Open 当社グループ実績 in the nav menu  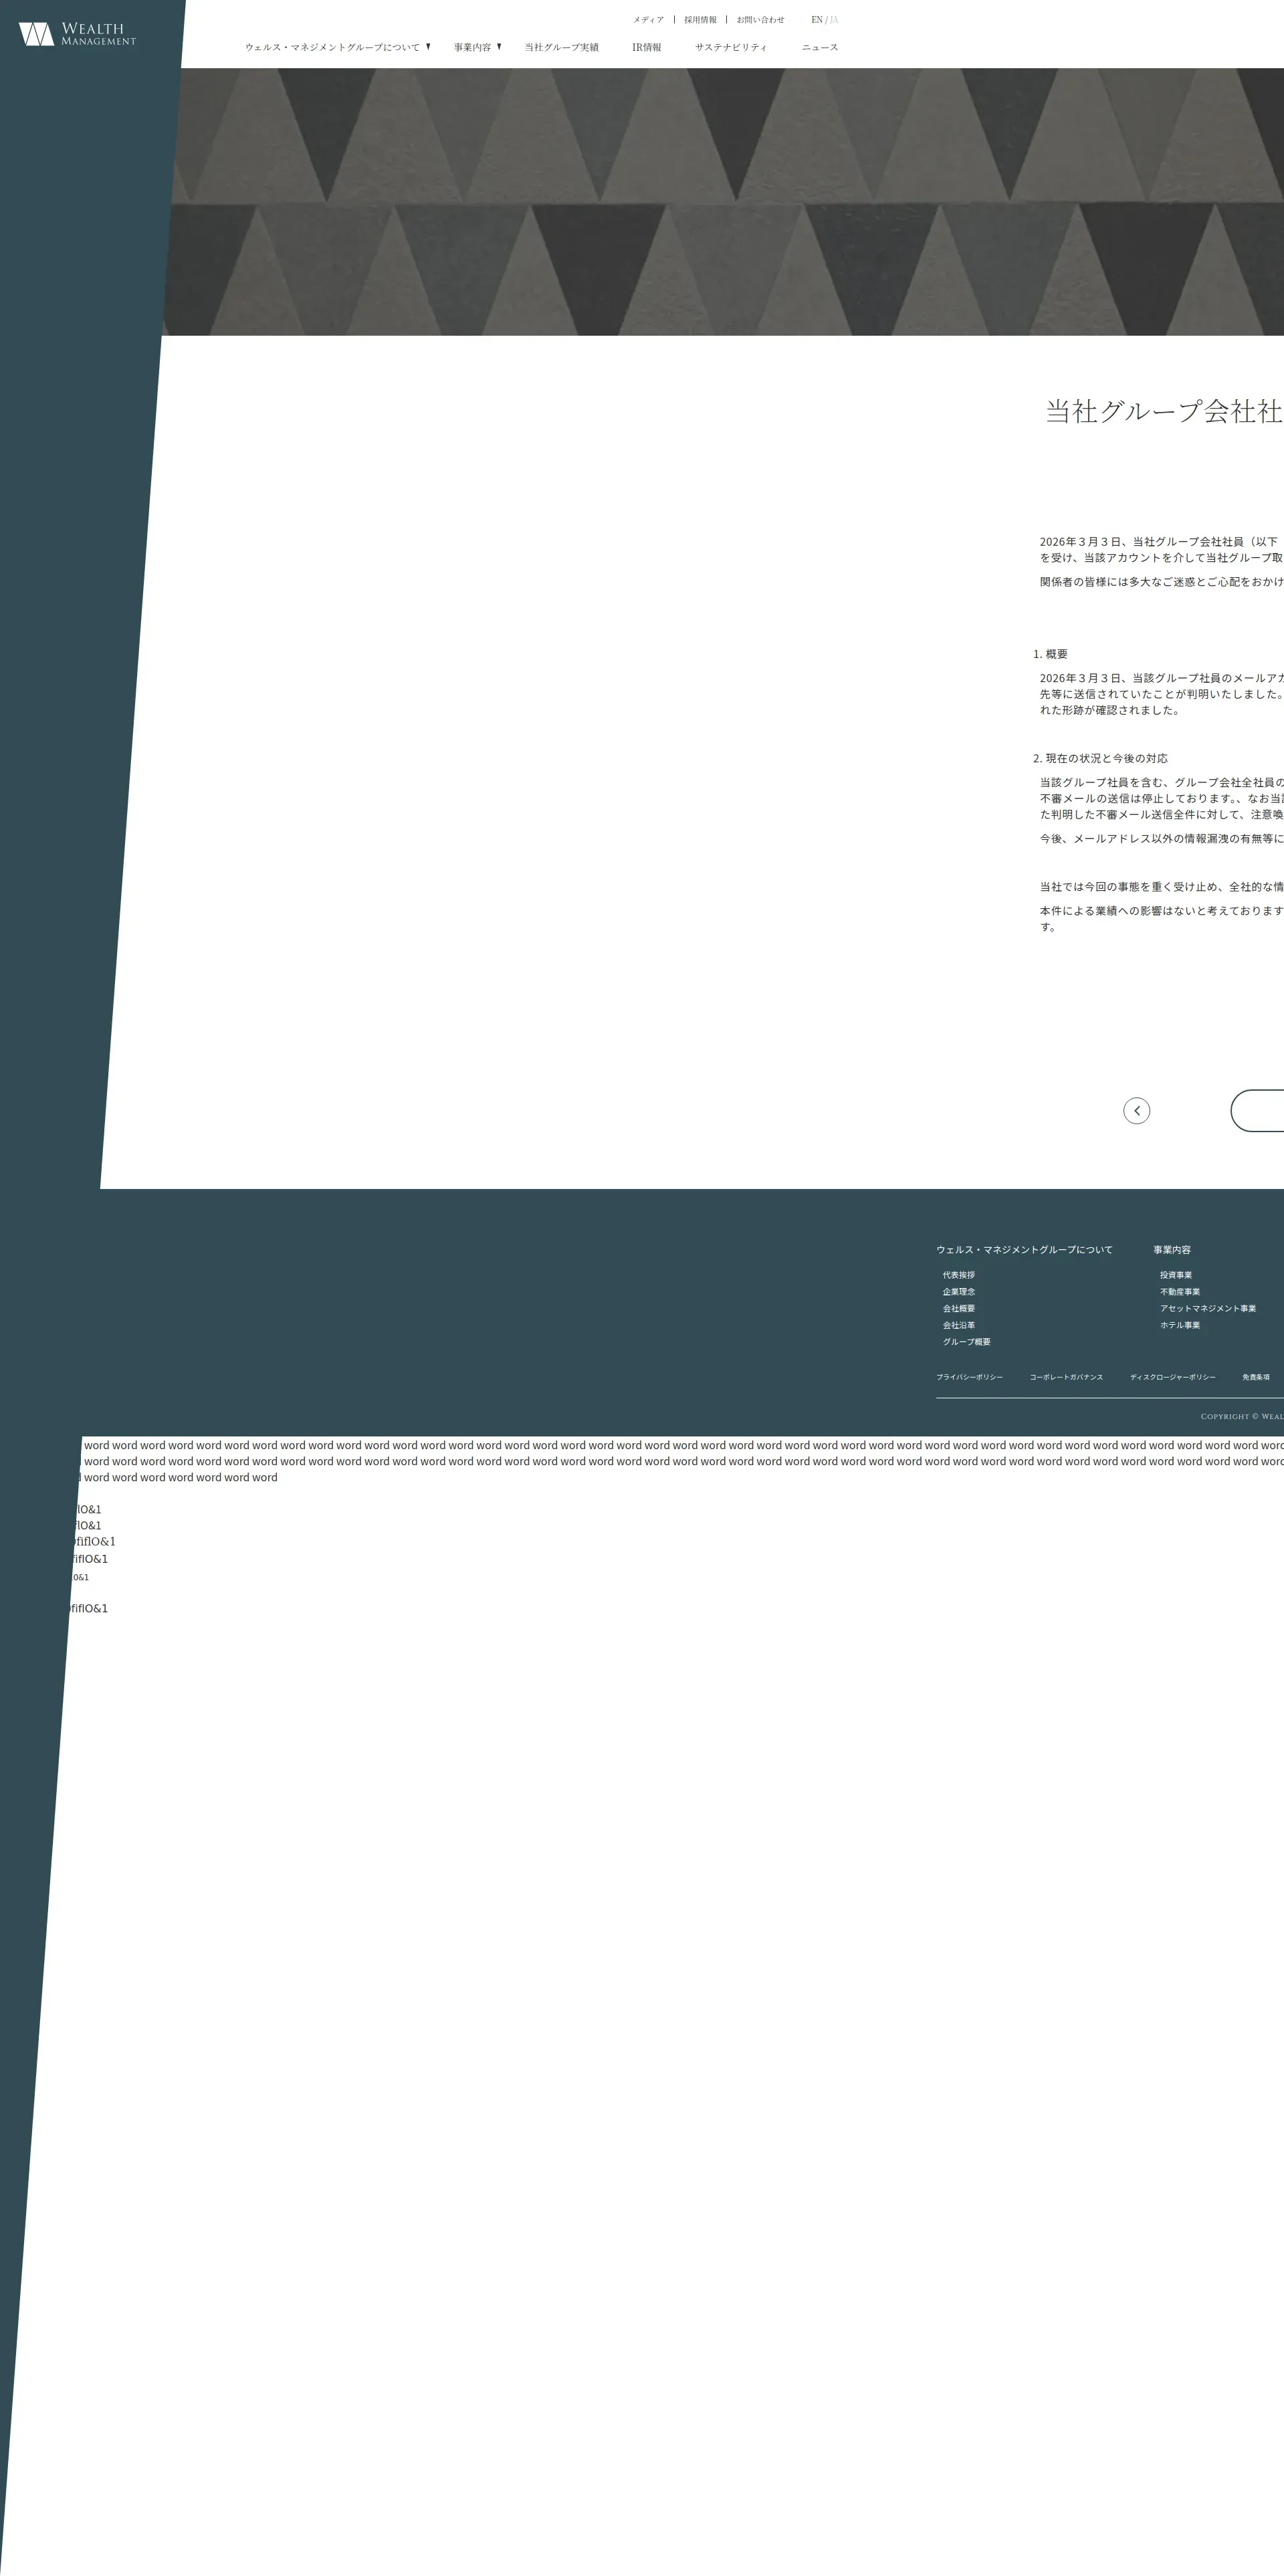coord(561,47)
